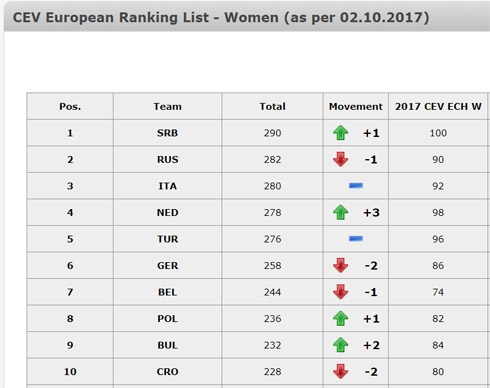Click the green up arrow beside BUL +2
The width and height of the screenshot is (490, 388).
click(x=341, y=345)
